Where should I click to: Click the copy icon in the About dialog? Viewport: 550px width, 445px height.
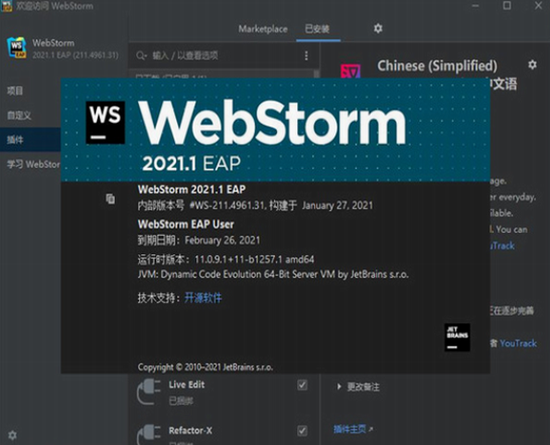tap(110, 198)
